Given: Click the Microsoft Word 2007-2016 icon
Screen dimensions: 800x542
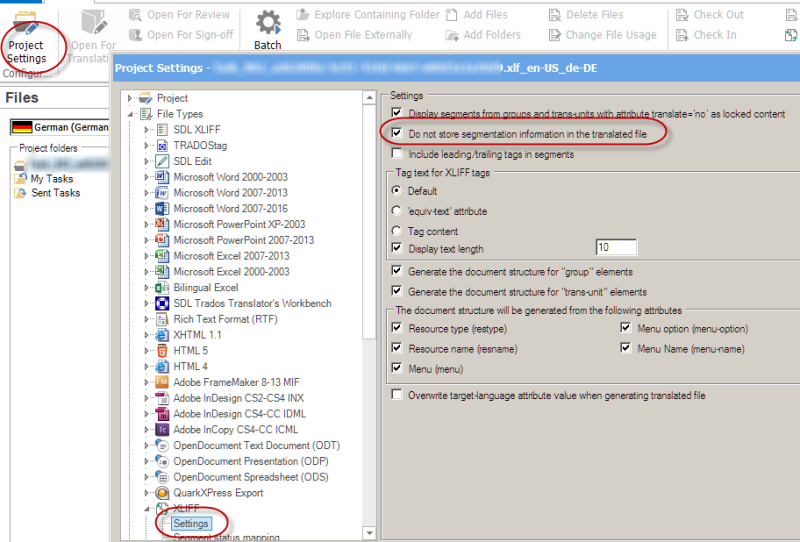Looking at the screenshot, I should pos(162,209).
